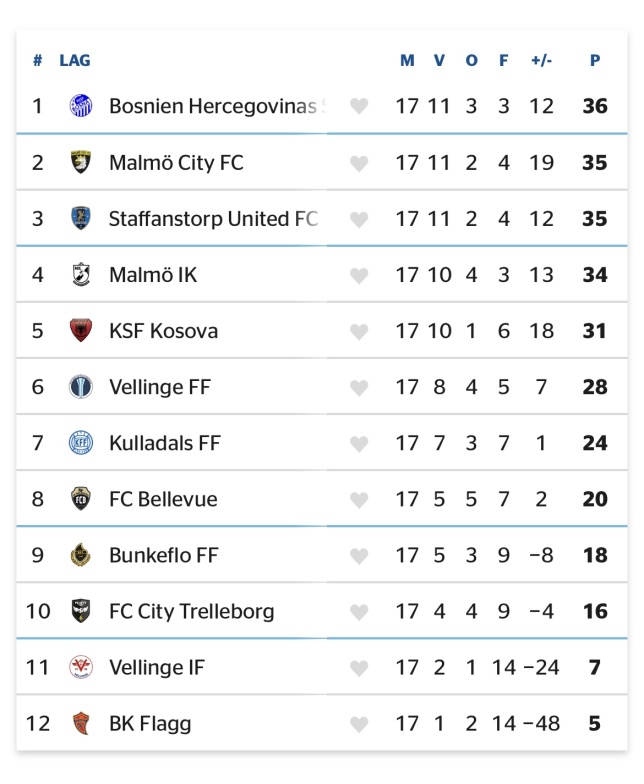Open the FC City Trelleborg team link

coord(191,611)
